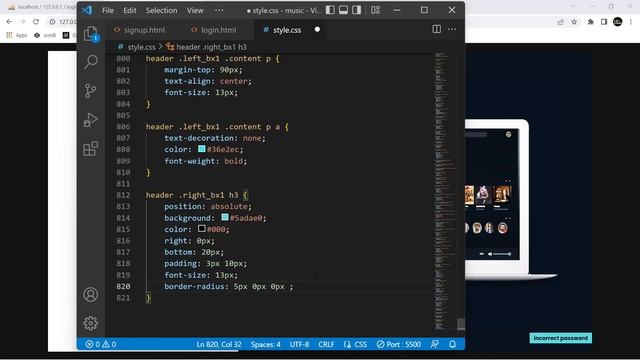Viewport: 640px width, 360px height.
Task: Open the File menu
Action: [108, 10]
